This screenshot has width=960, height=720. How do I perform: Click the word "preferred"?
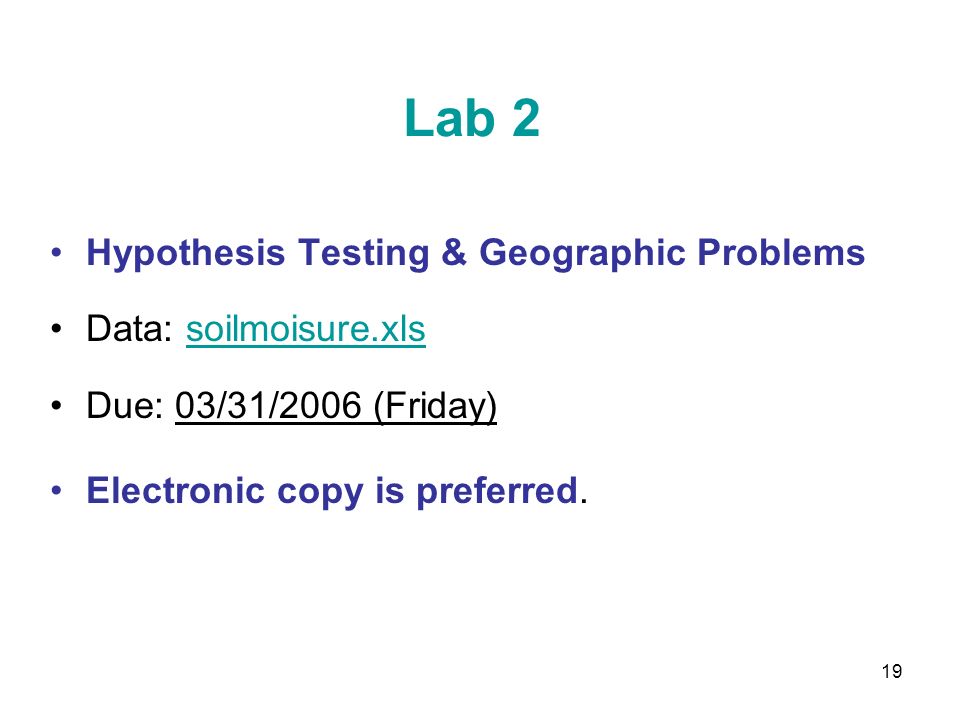(497, 492)
